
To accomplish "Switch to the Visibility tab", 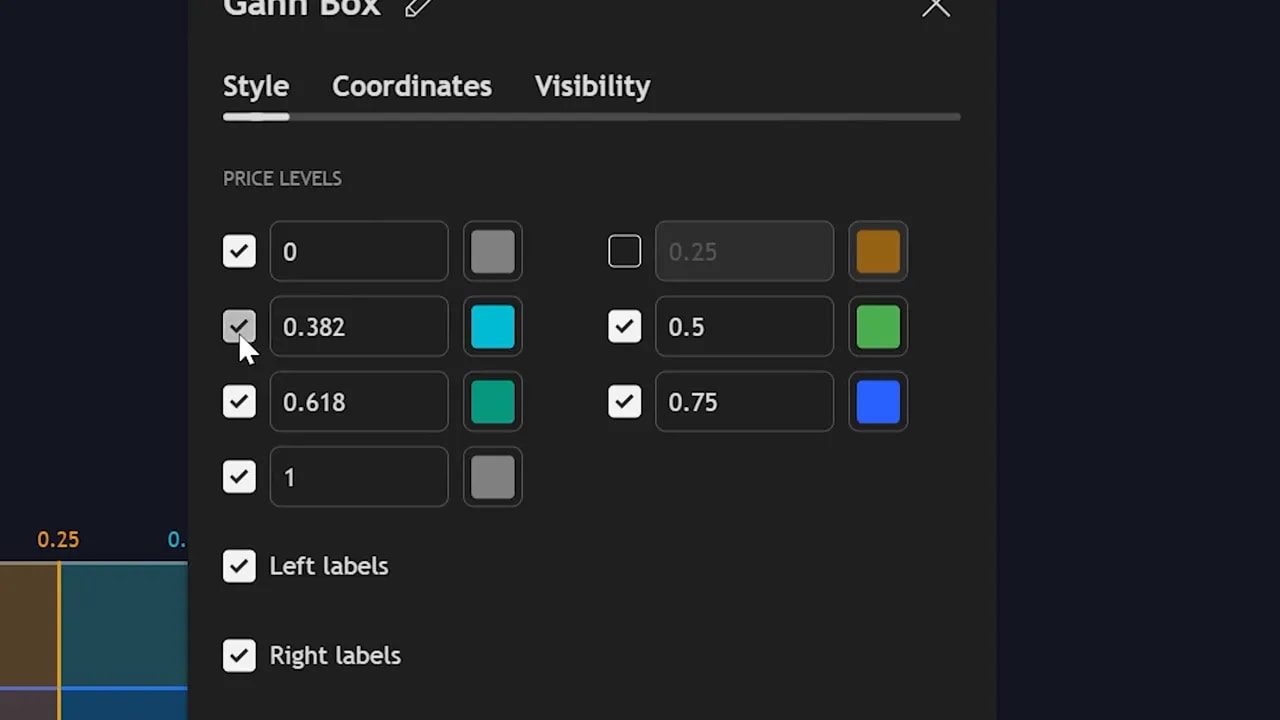I will (x=592, y=86).
